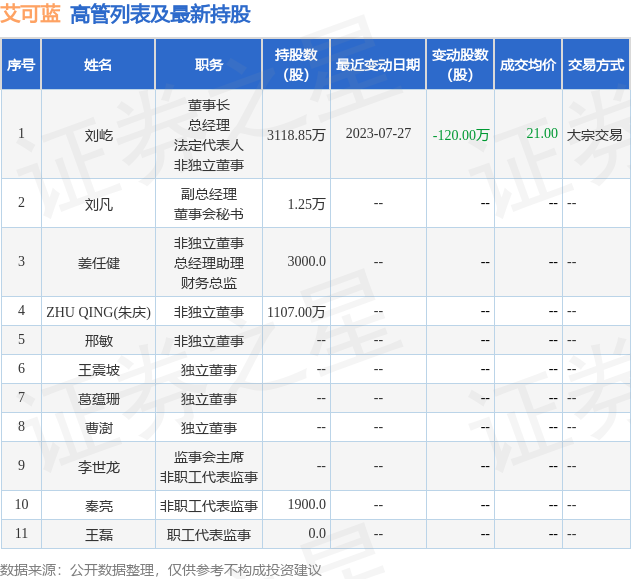Click 独立董事 in 葛蕴珊's row

(208, 399)
